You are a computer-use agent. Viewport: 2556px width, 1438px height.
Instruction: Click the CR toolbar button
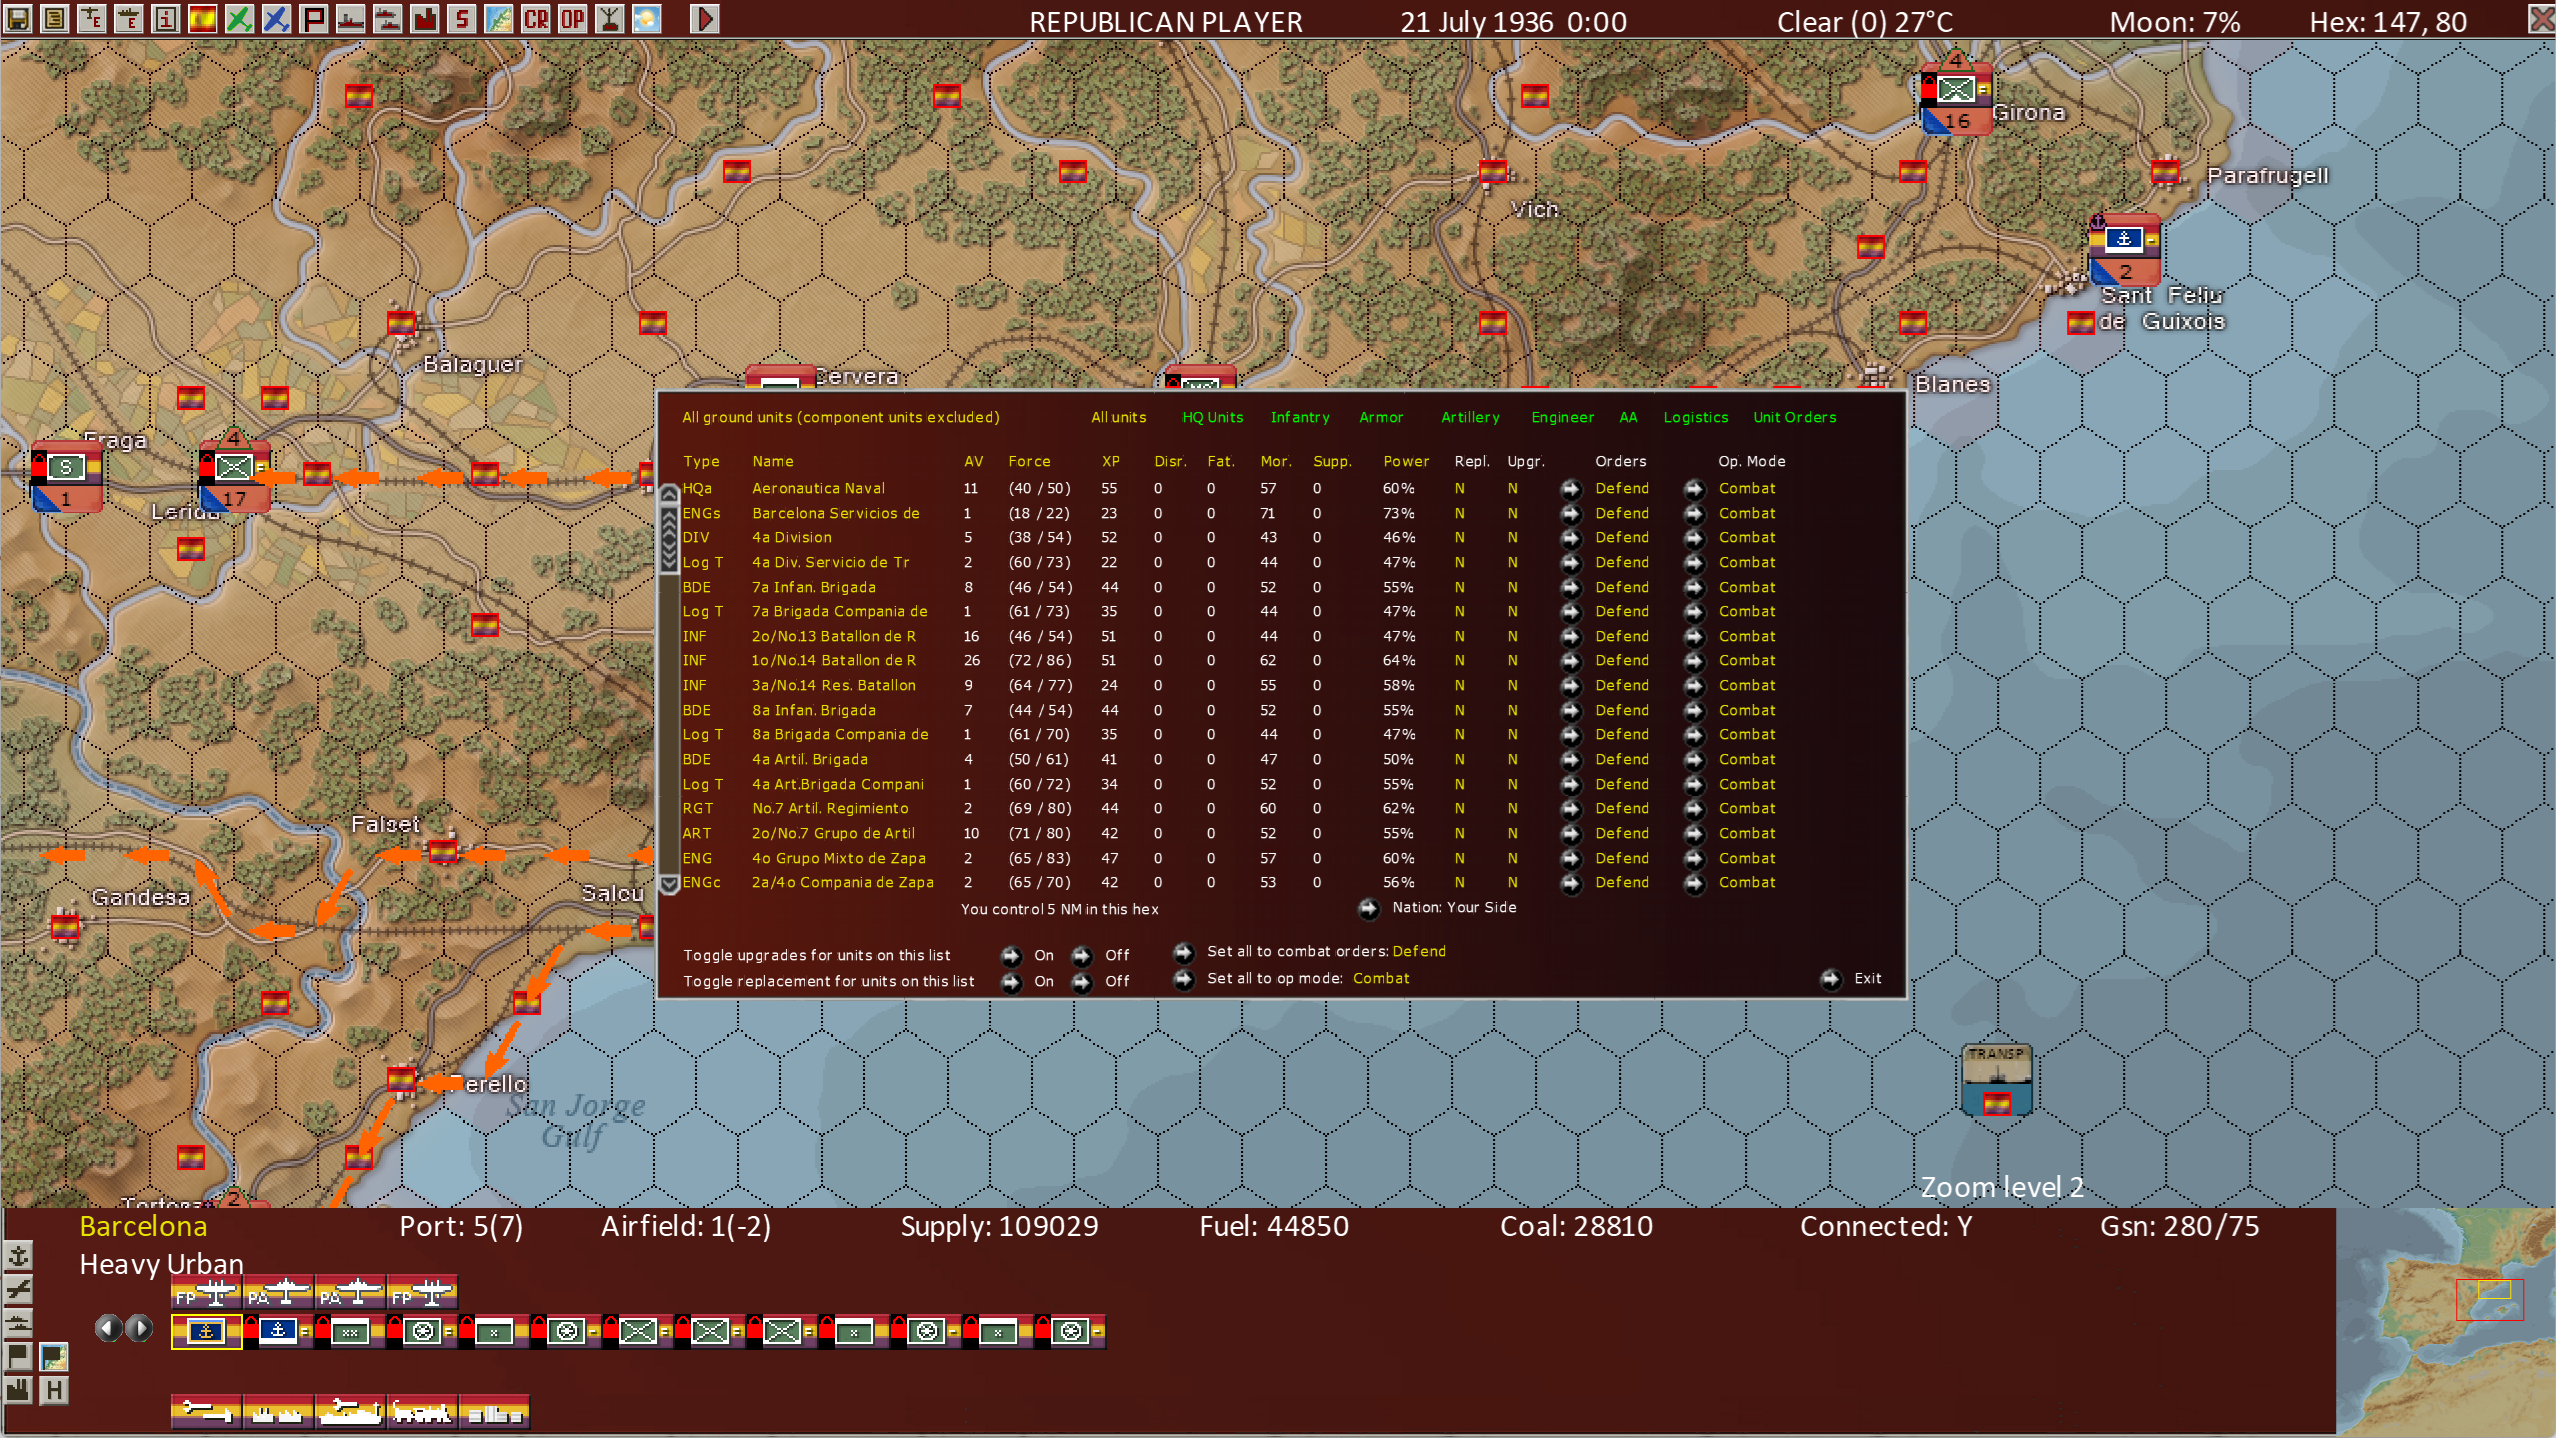pyautogui.click(x=536, y=18)
